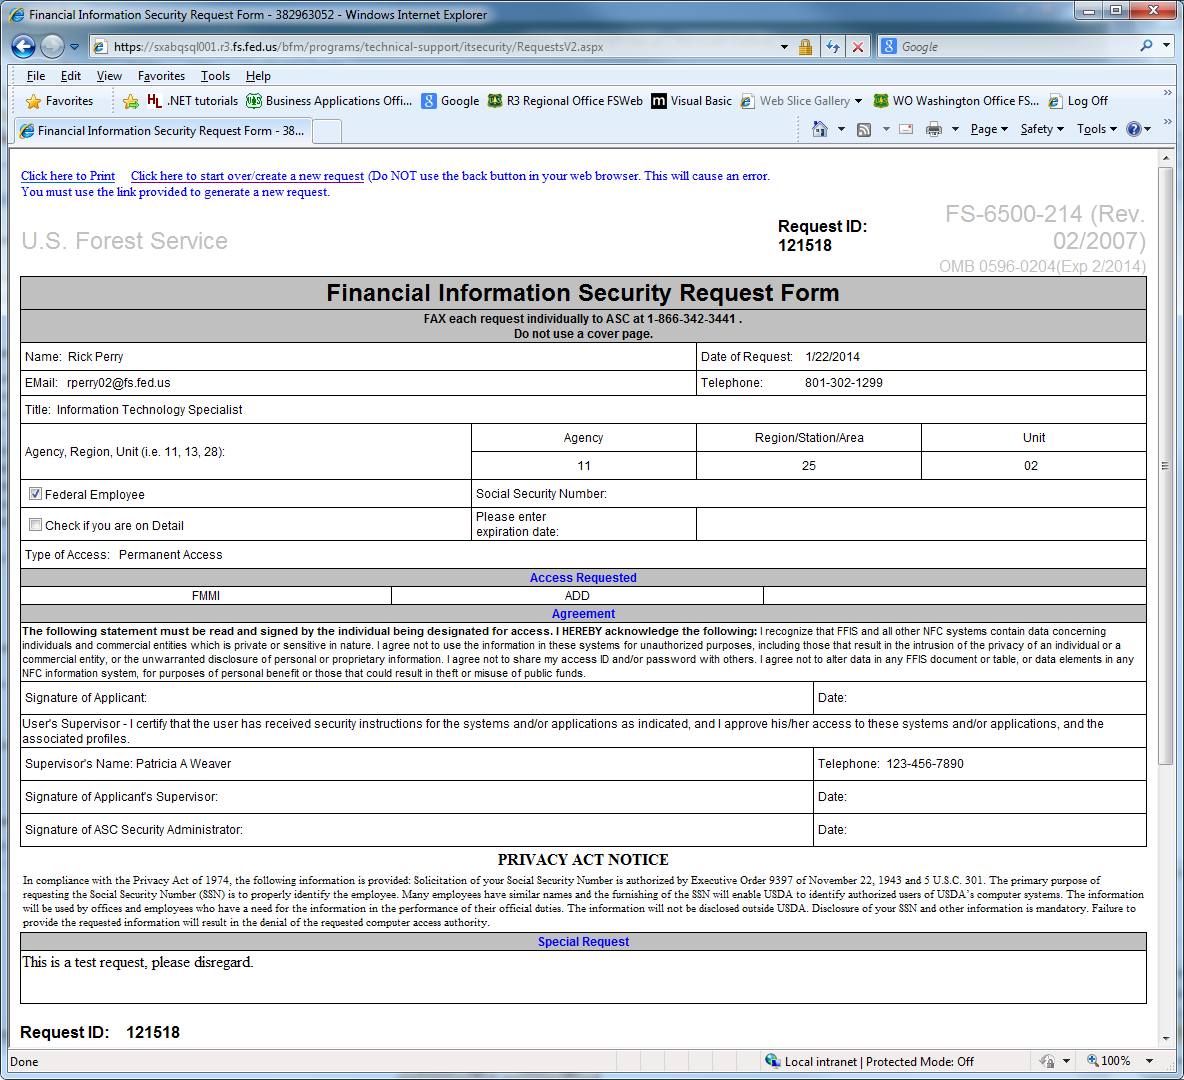Click 'This is a test request' text
1184x1080 pixels.
(137, 962)
